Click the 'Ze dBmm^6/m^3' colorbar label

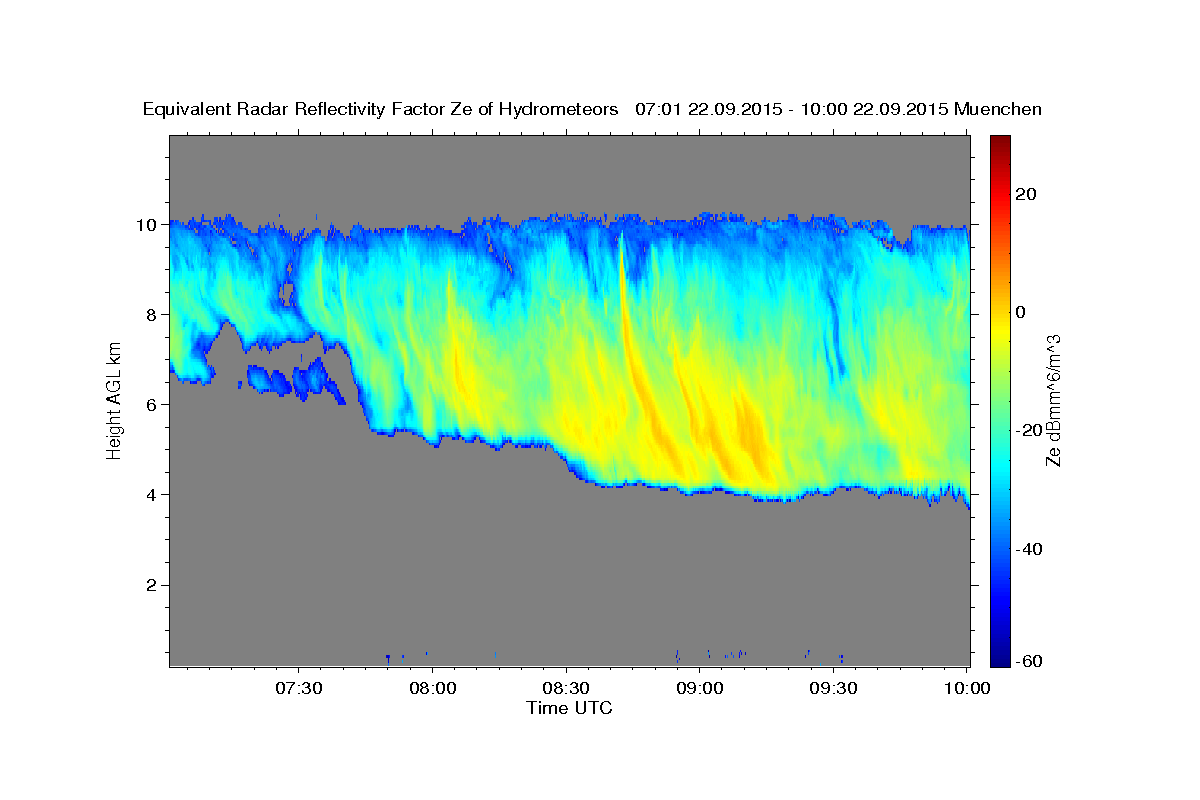(1053, 400)
